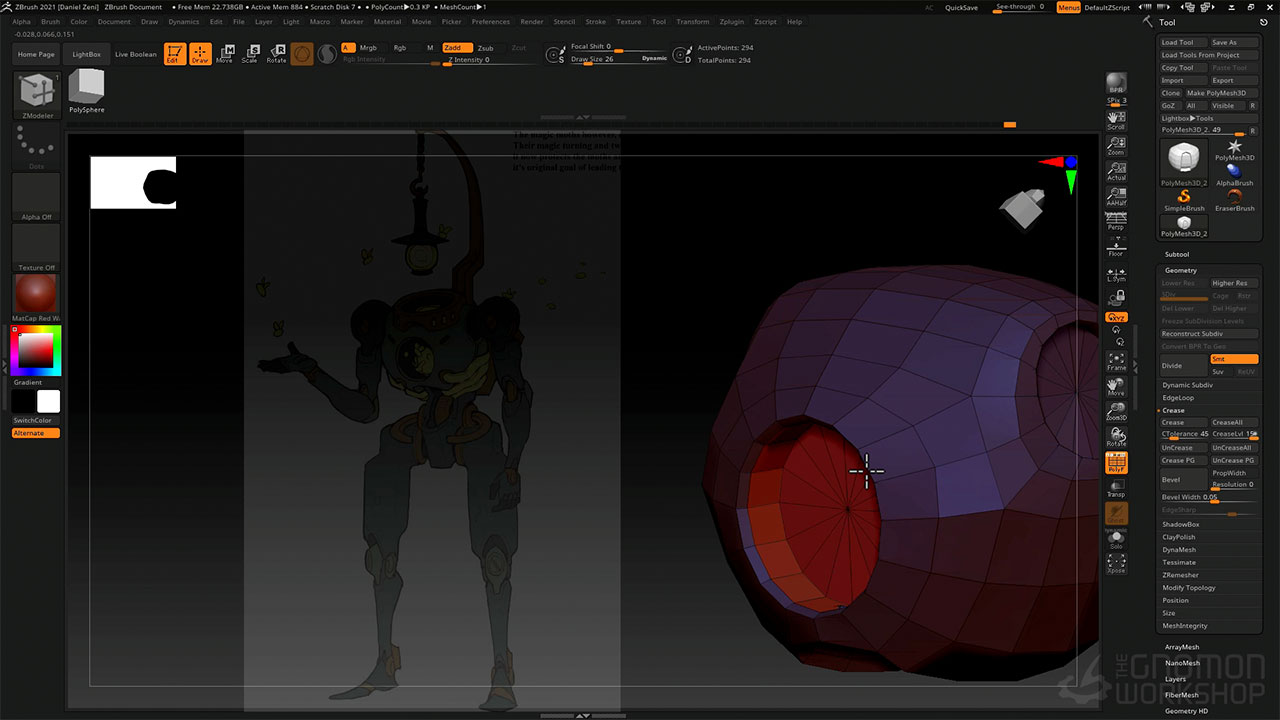Image resolution: width=1280 pixels, height=720 pixels.
Task: Expand the Subtool palette section
Action: click(1177, 254)
